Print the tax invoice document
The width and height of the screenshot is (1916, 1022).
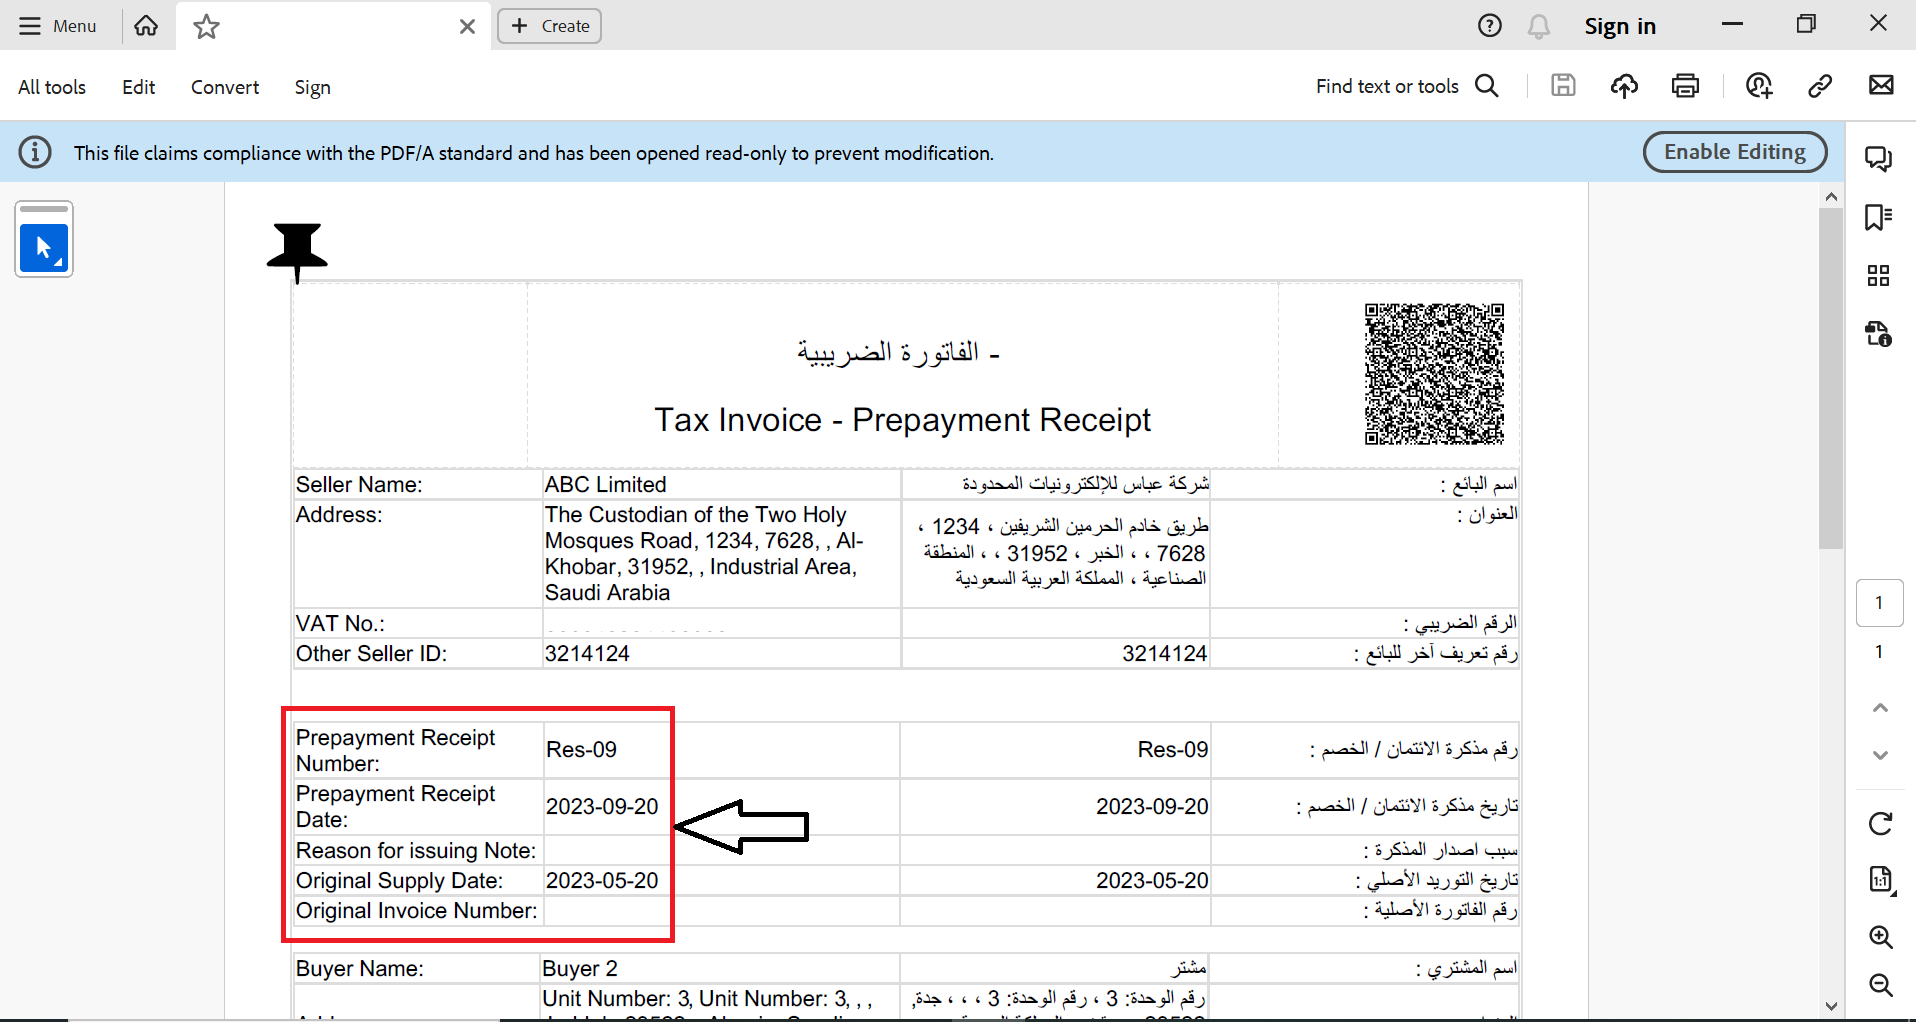[x=1686, y=85]
